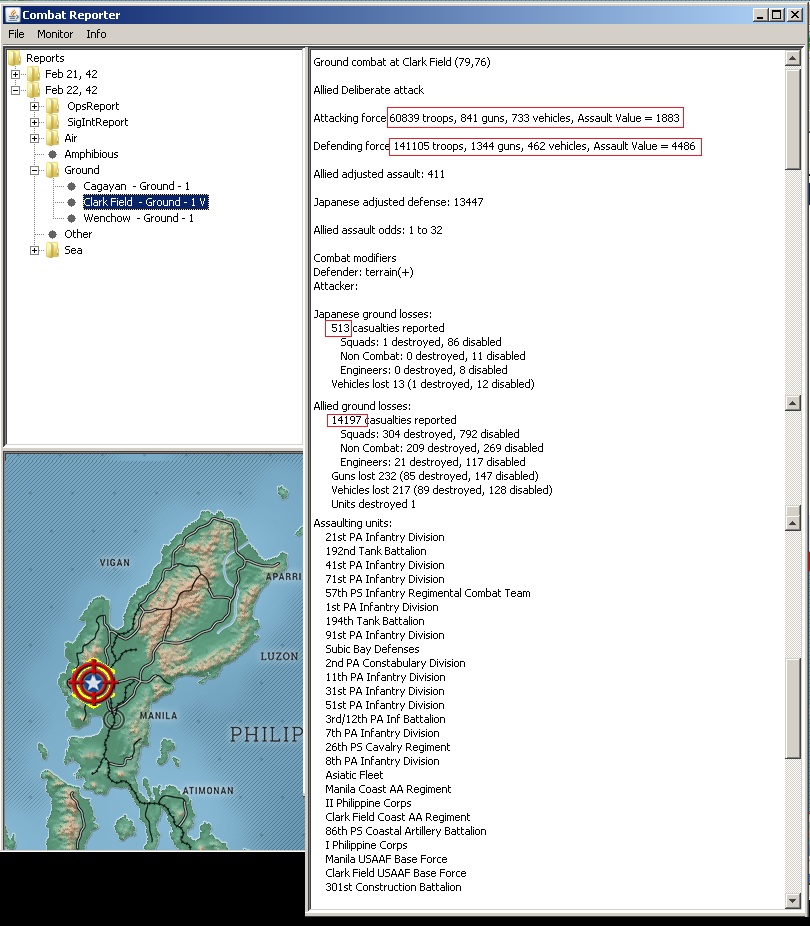Click the ATIMONAN label on the map
This screenshot has width=810, height=926.
[208, 791]
